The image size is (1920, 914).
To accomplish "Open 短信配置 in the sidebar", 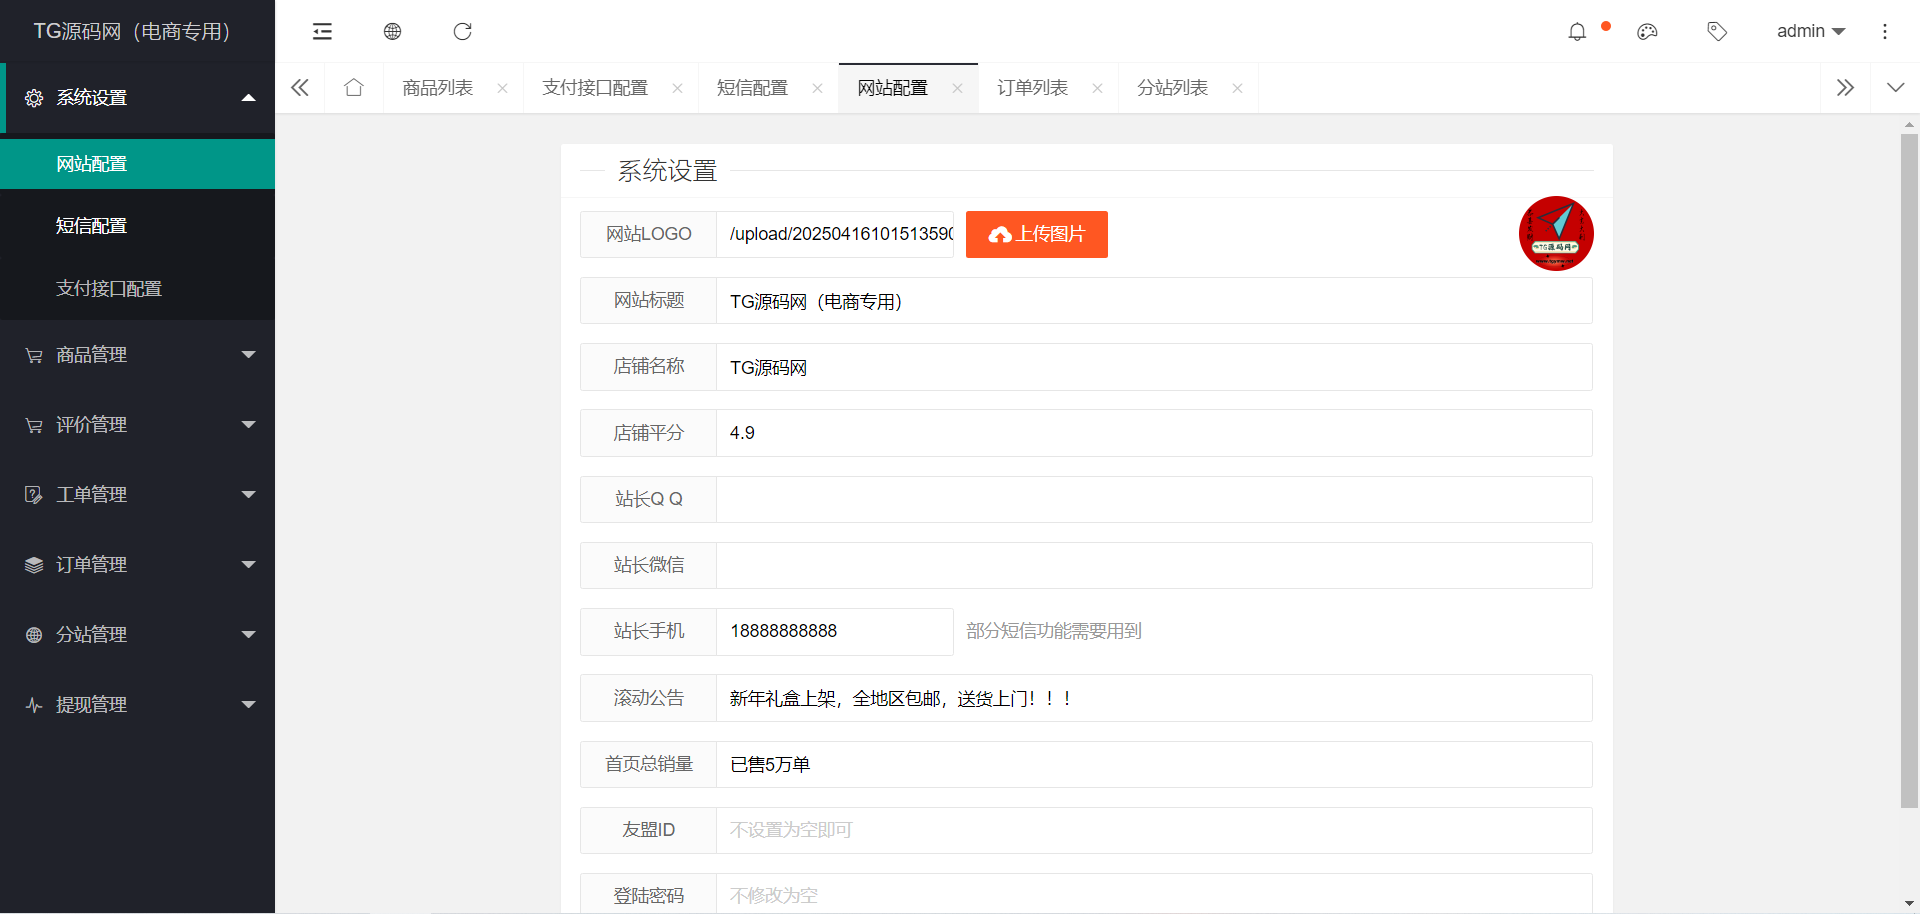I will click(x=92, y=226).
